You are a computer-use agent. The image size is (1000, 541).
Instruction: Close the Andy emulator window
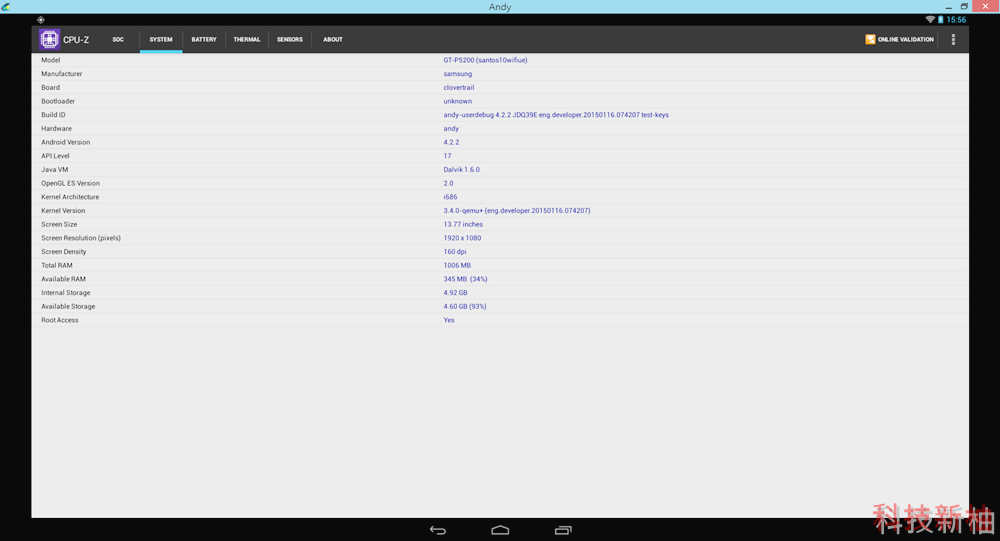[985, 6]
